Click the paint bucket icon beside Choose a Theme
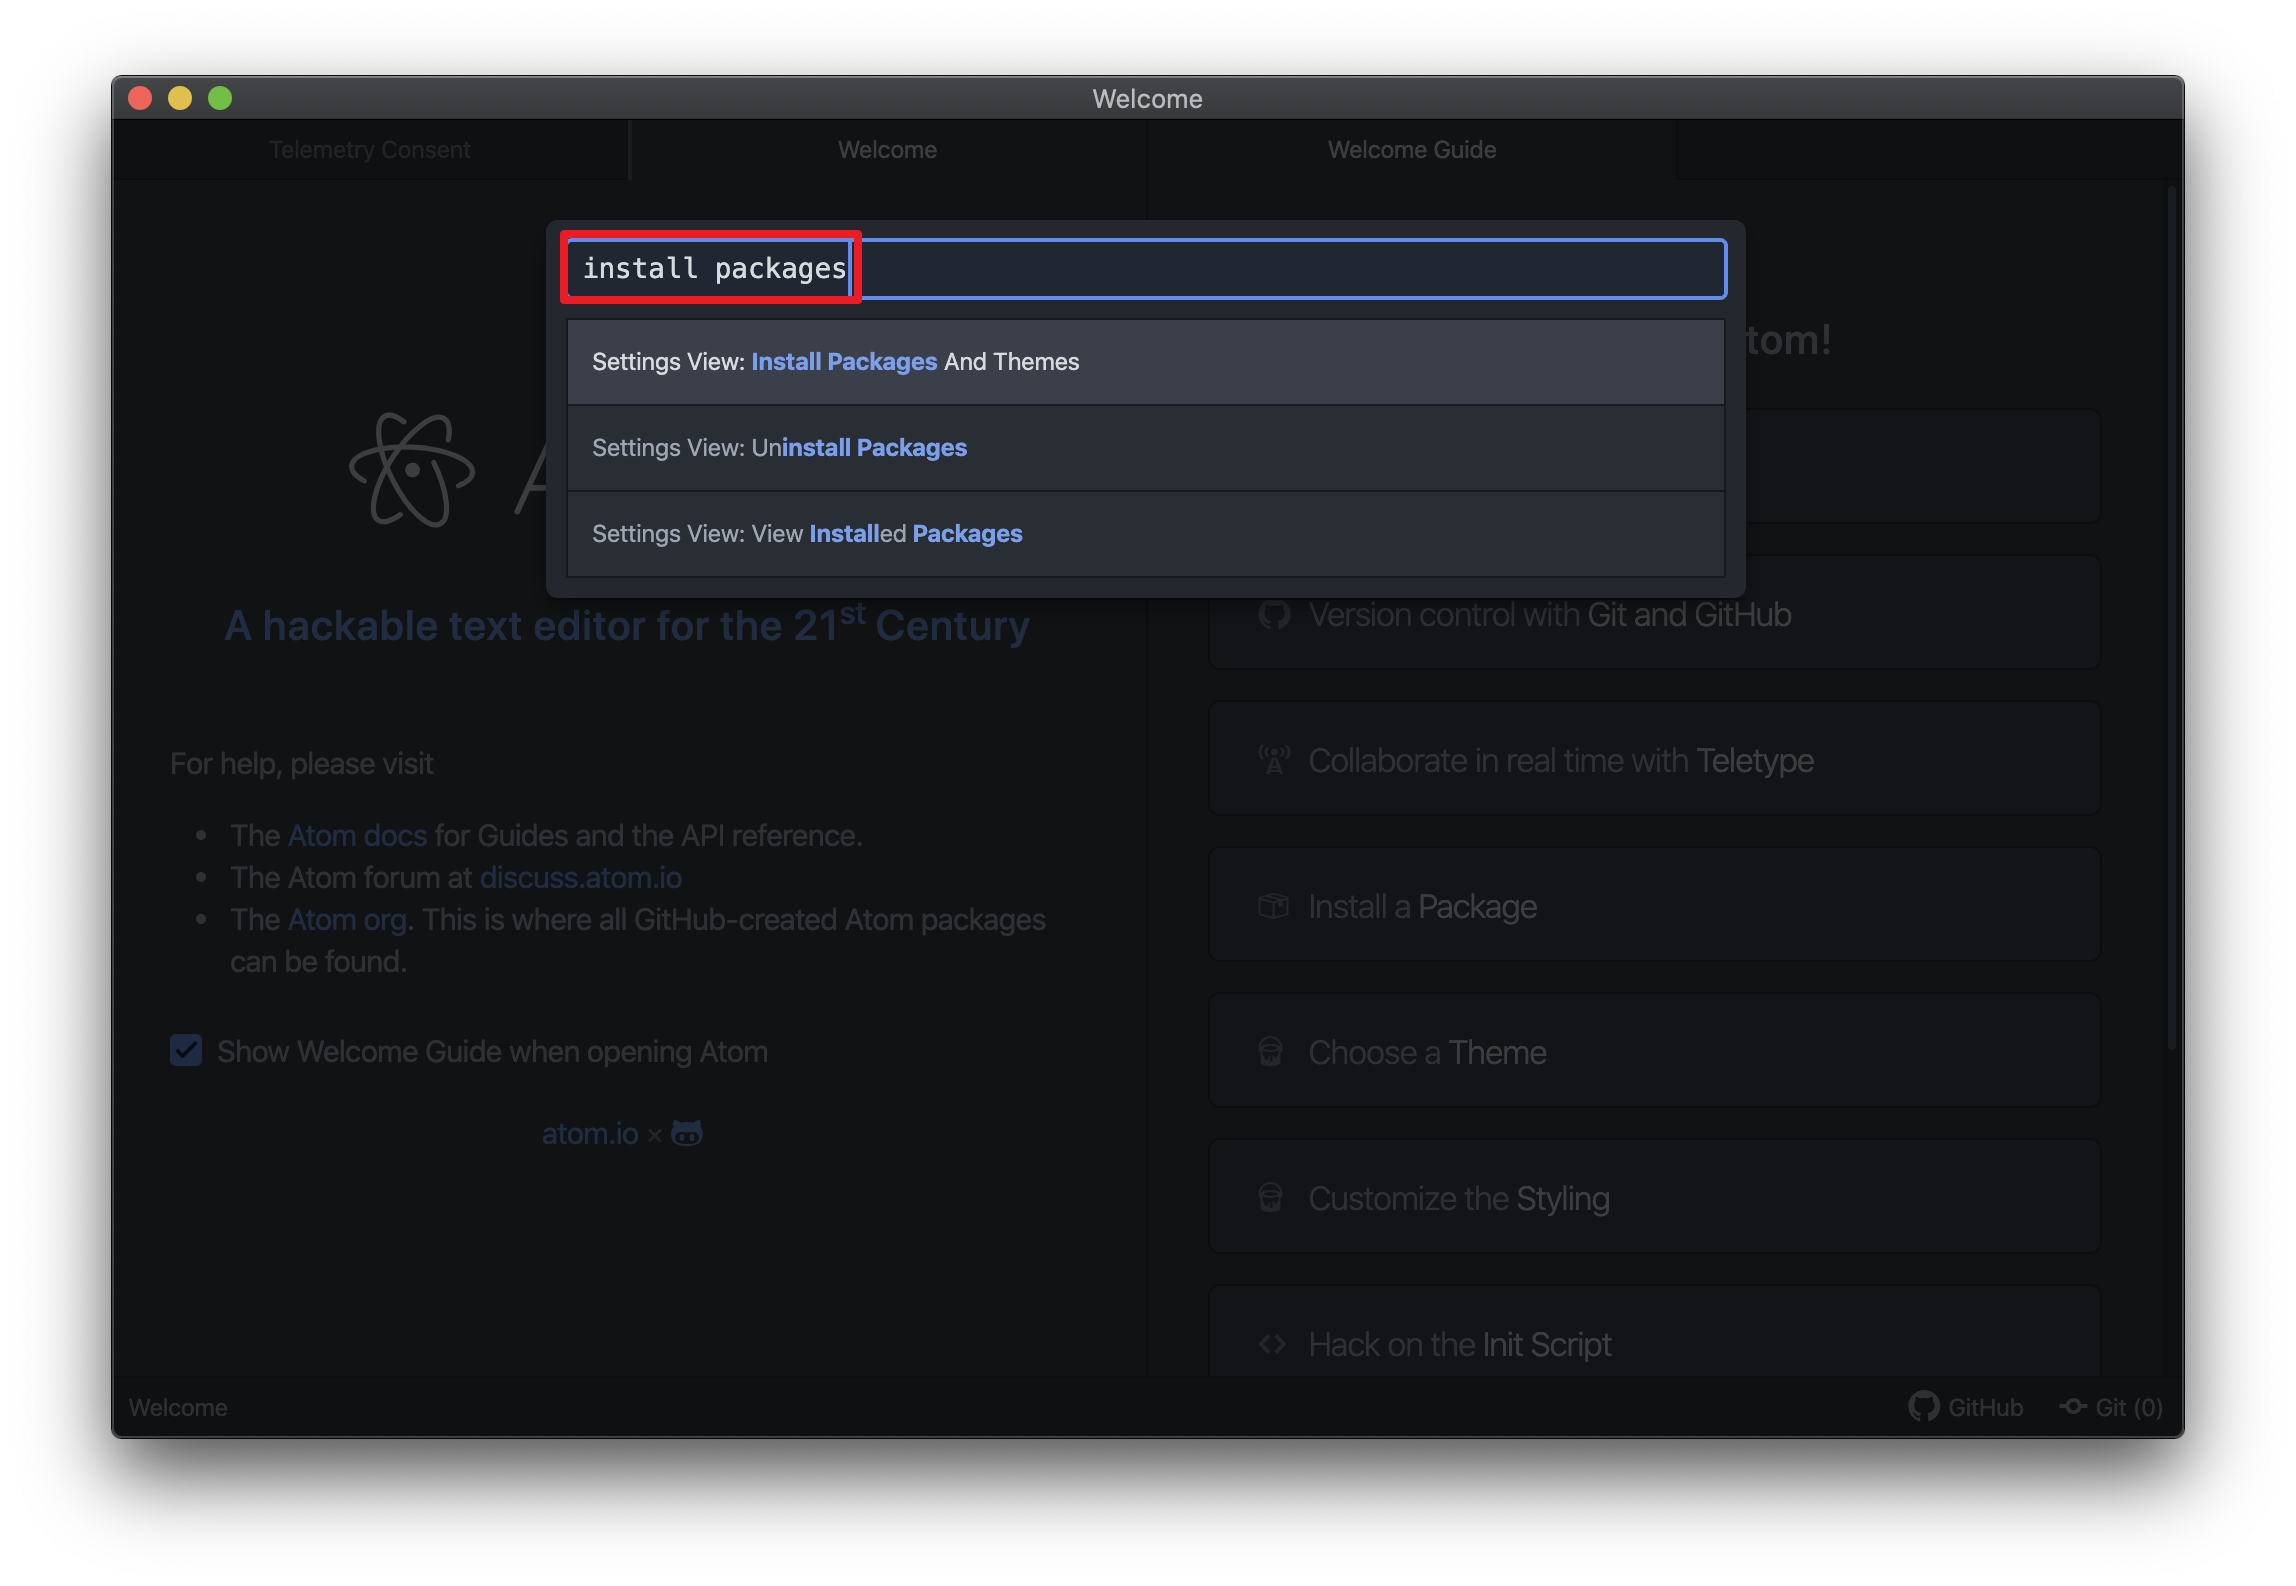 (x=1271, y=1052)
